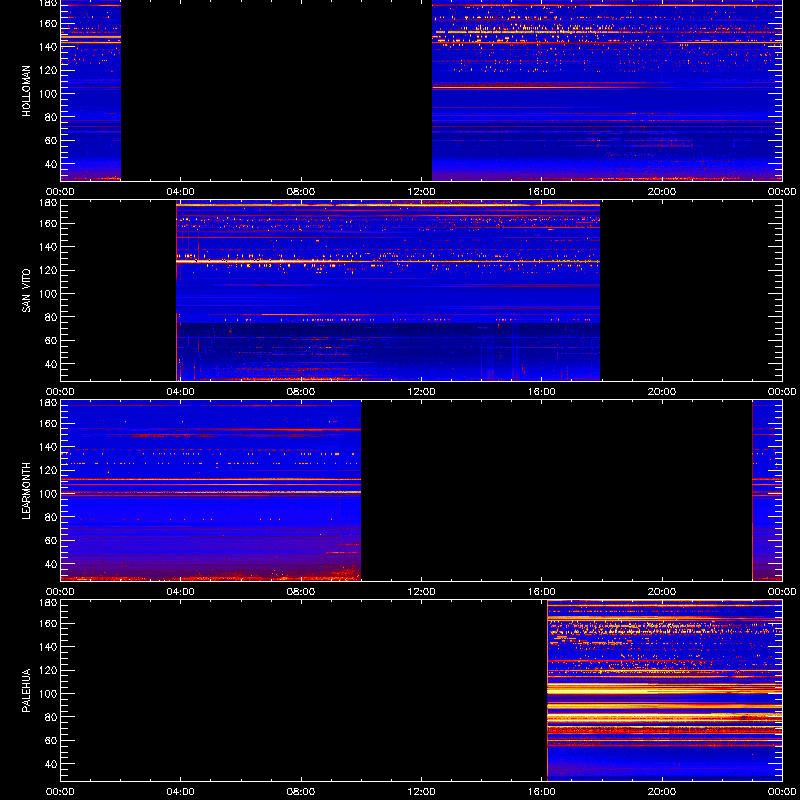Click the LEARMONTH station axis label
Screen dimensions: 800x800
26,491
